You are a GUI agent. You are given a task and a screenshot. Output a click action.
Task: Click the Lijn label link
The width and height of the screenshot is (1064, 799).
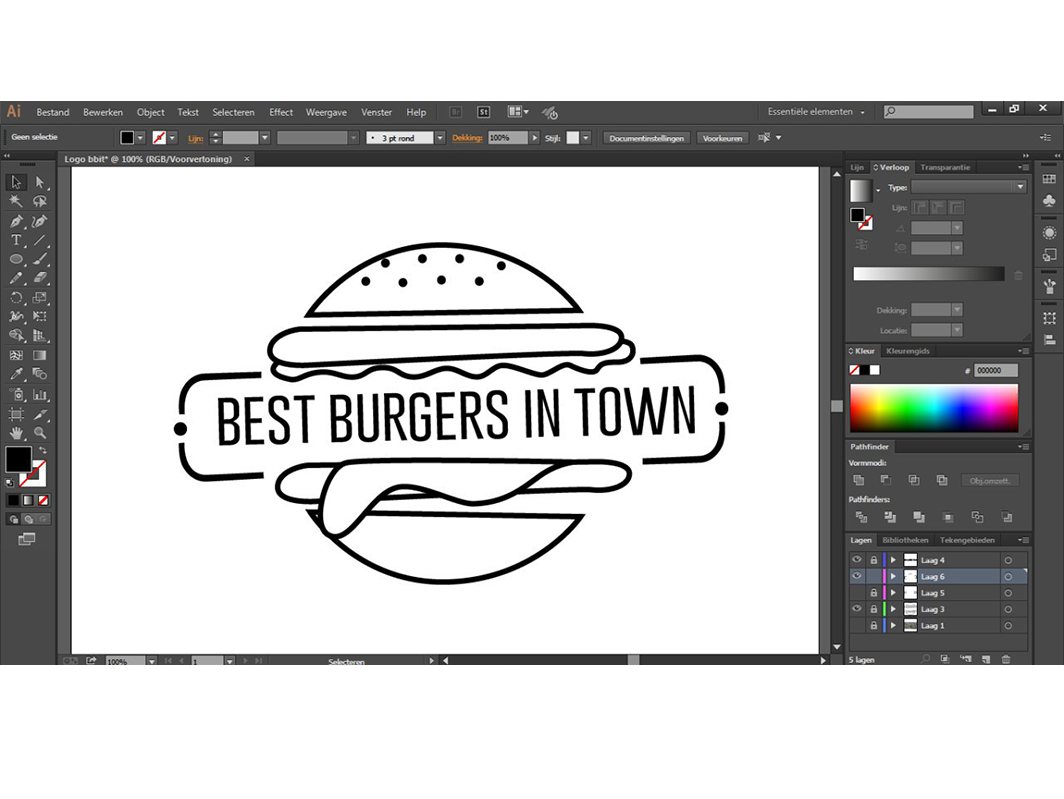tap(195, 138)
